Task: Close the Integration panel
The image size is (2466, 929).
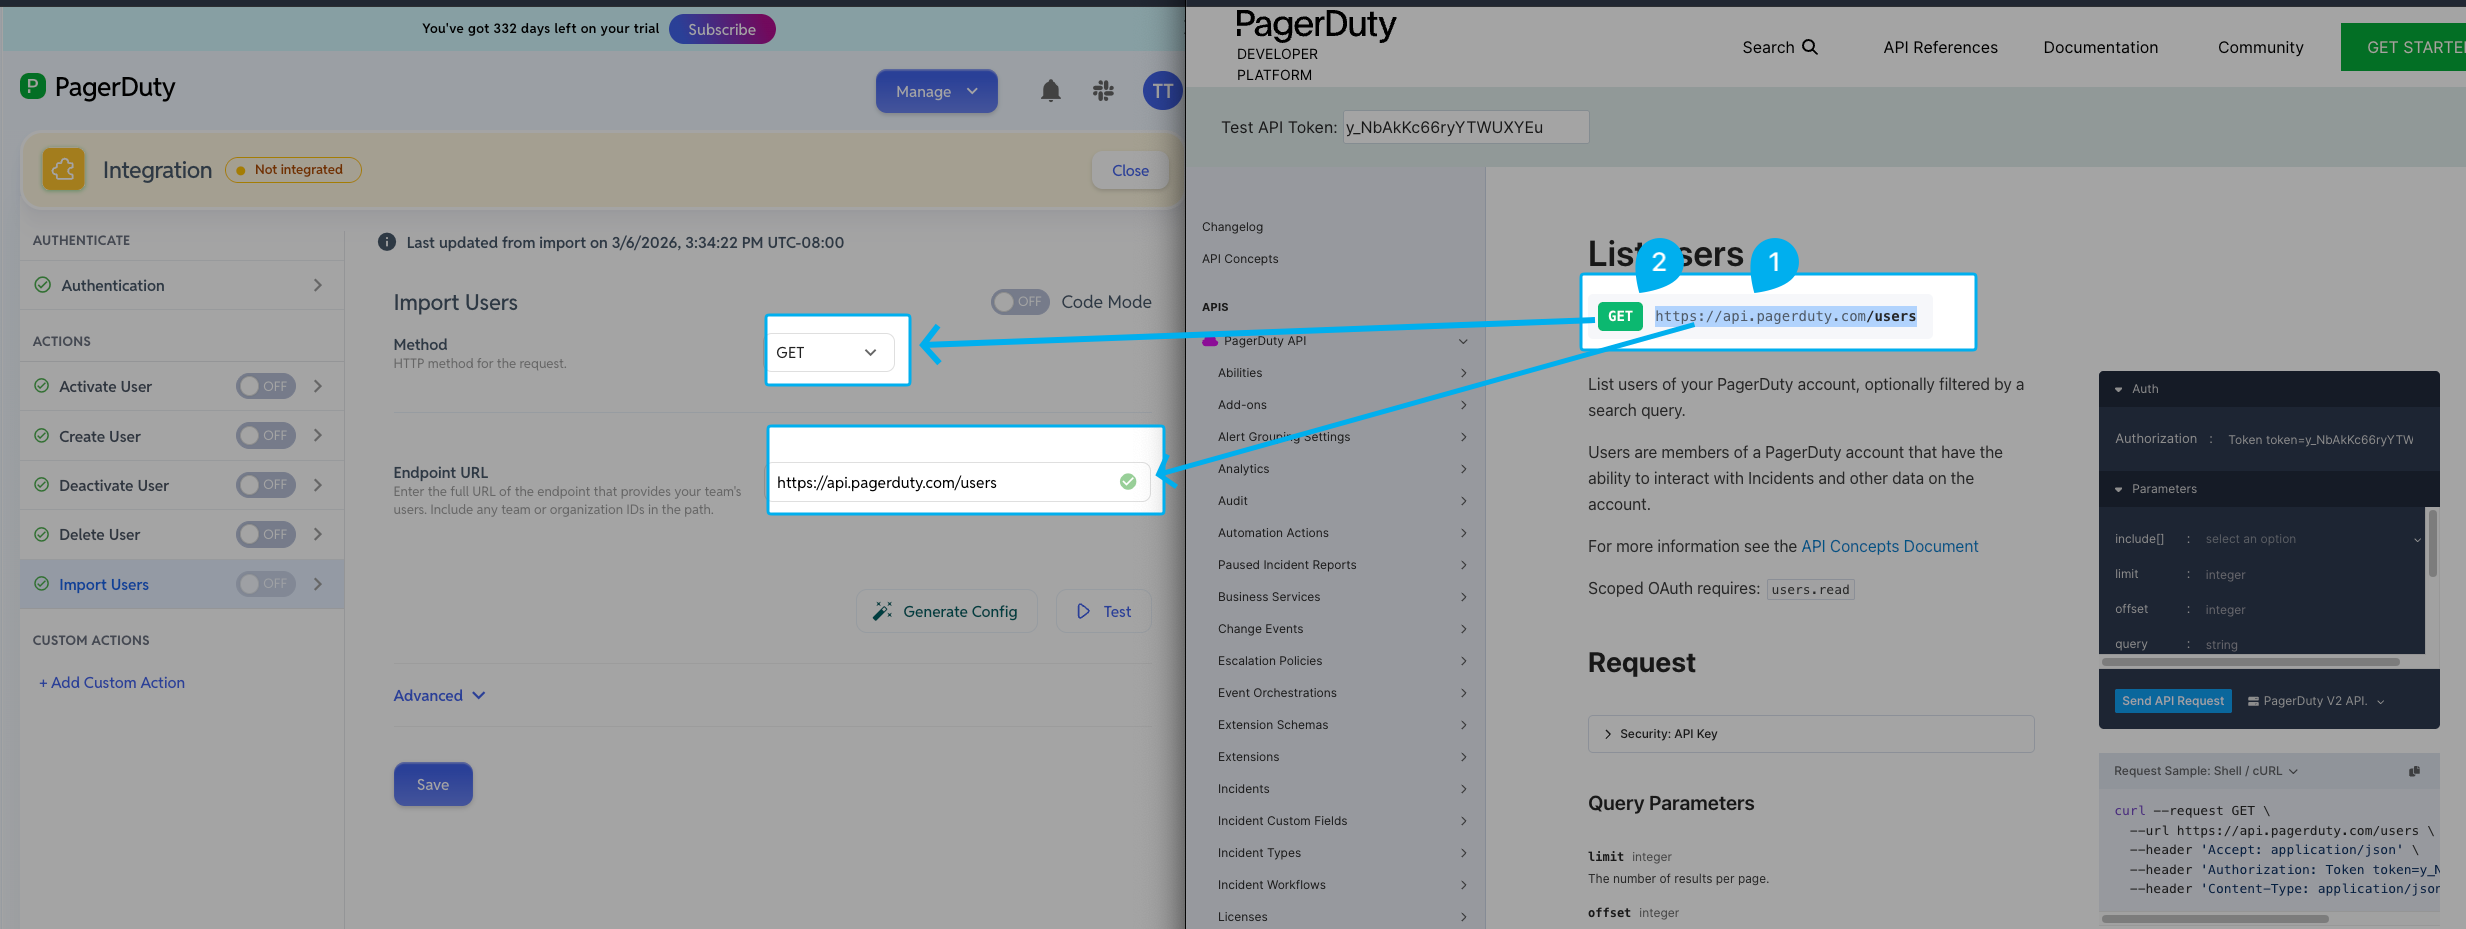Action: pyautogui.click(x=1130, y=170)
